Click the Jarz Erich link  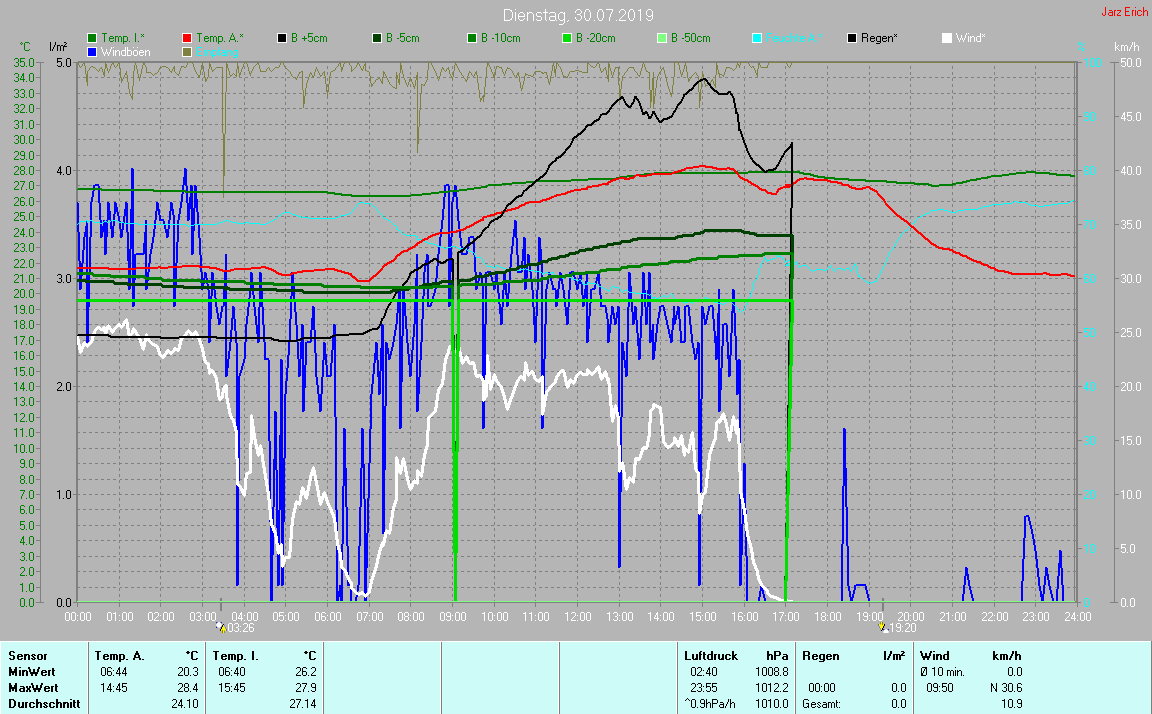pos(1122,13)
